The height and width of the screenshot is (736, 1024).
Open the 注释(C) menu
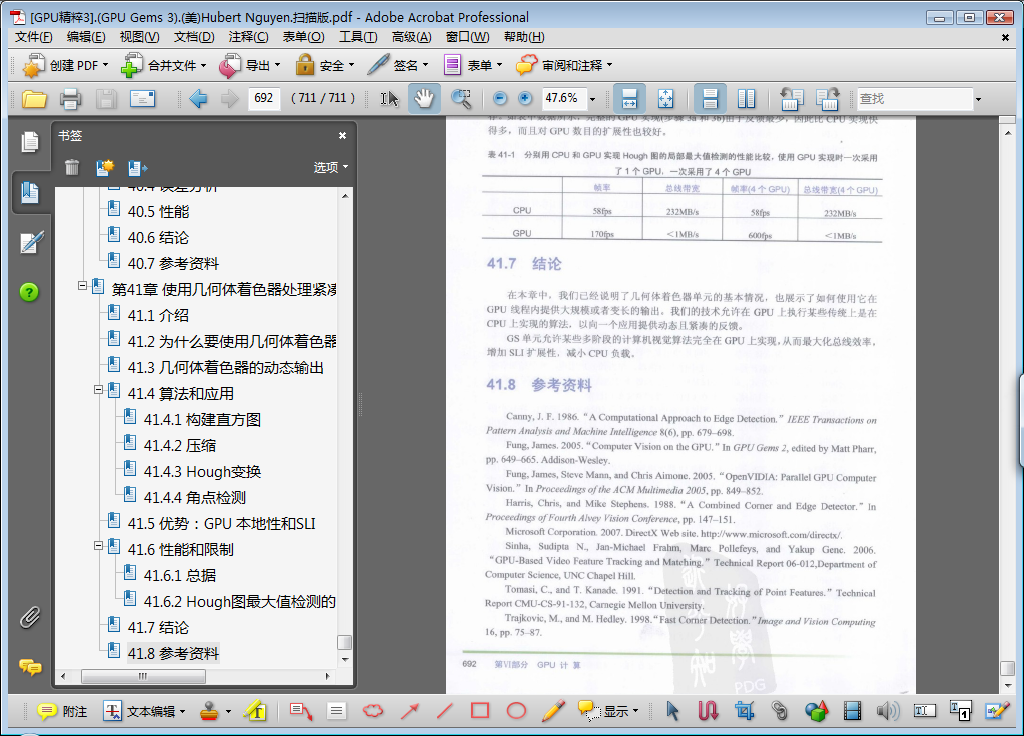pos(248,37)
